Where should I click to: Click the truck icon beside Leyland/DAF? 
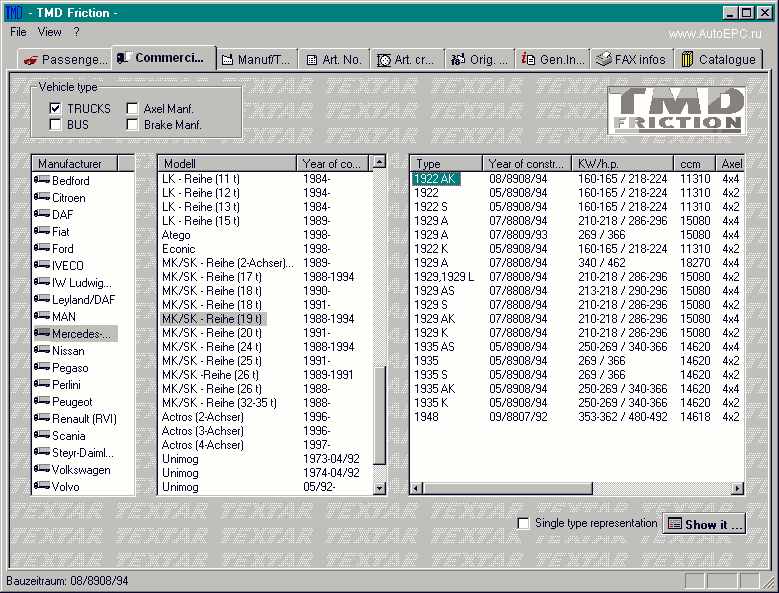click(x=42, y=298)
